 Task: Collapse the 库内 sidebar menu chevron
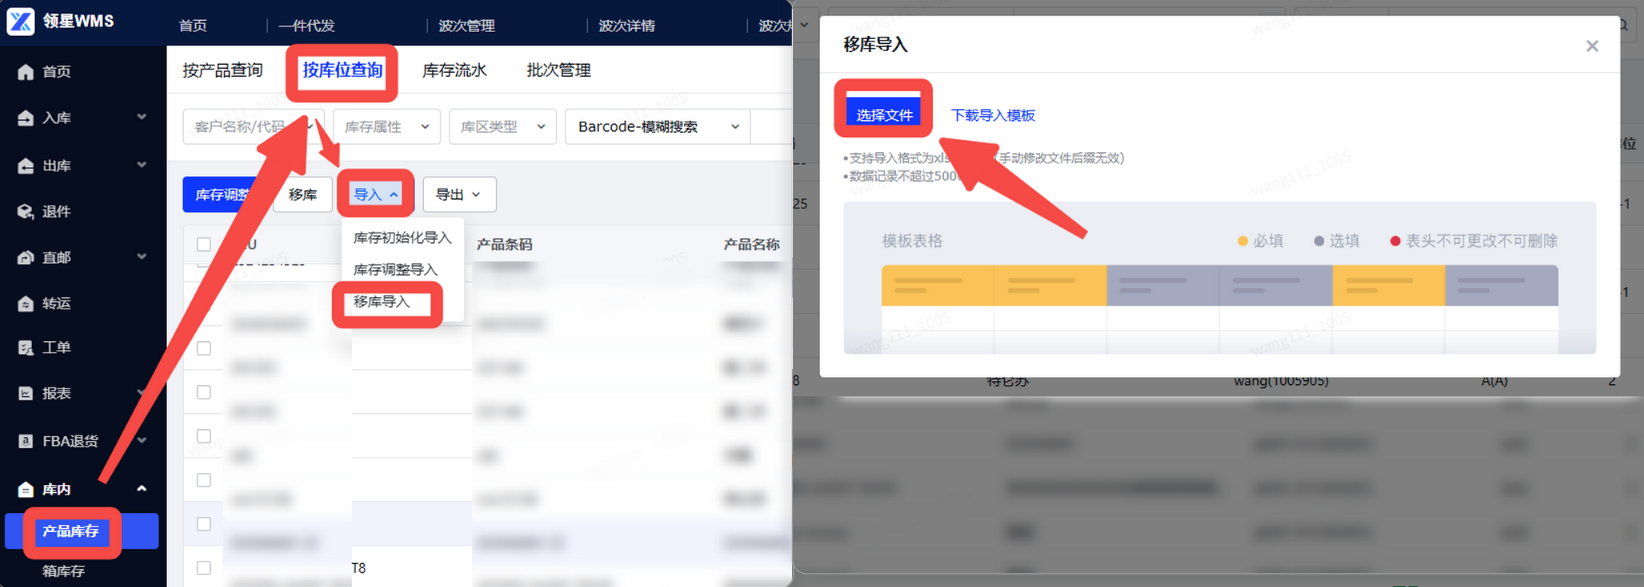pyautogui.click(x=142, y=489)
